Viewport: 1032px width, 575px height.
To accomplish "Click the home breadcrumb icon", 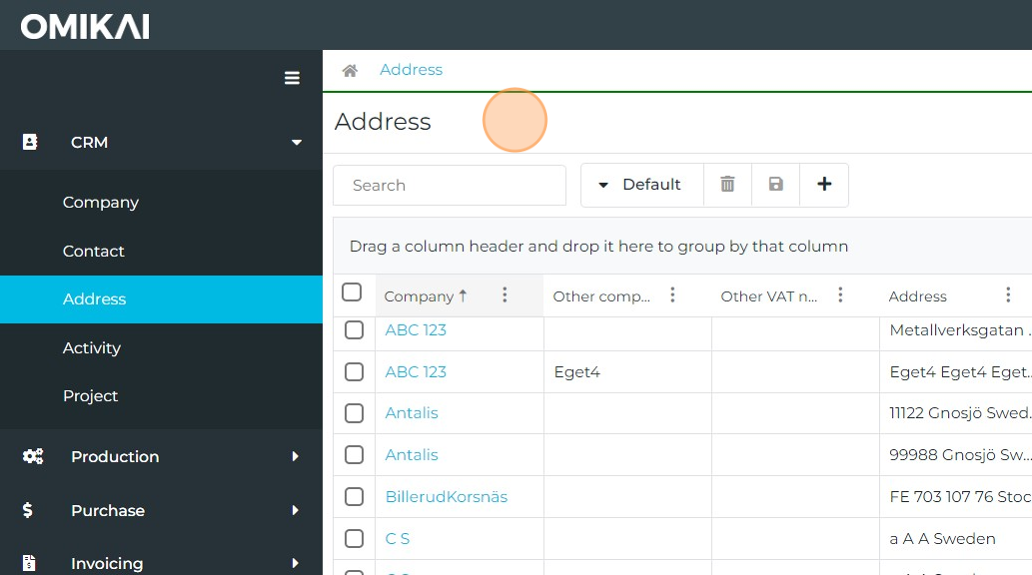I will point(350,70).
